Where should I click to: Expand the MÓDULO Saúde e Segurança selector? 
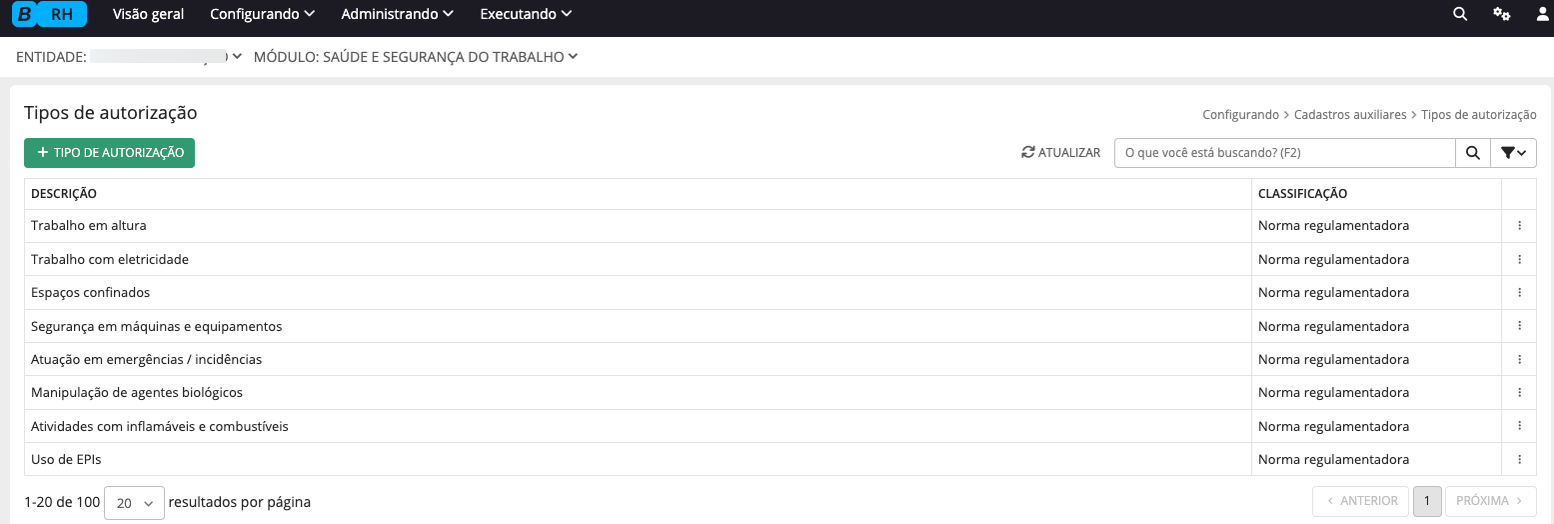tap(416, 57)
